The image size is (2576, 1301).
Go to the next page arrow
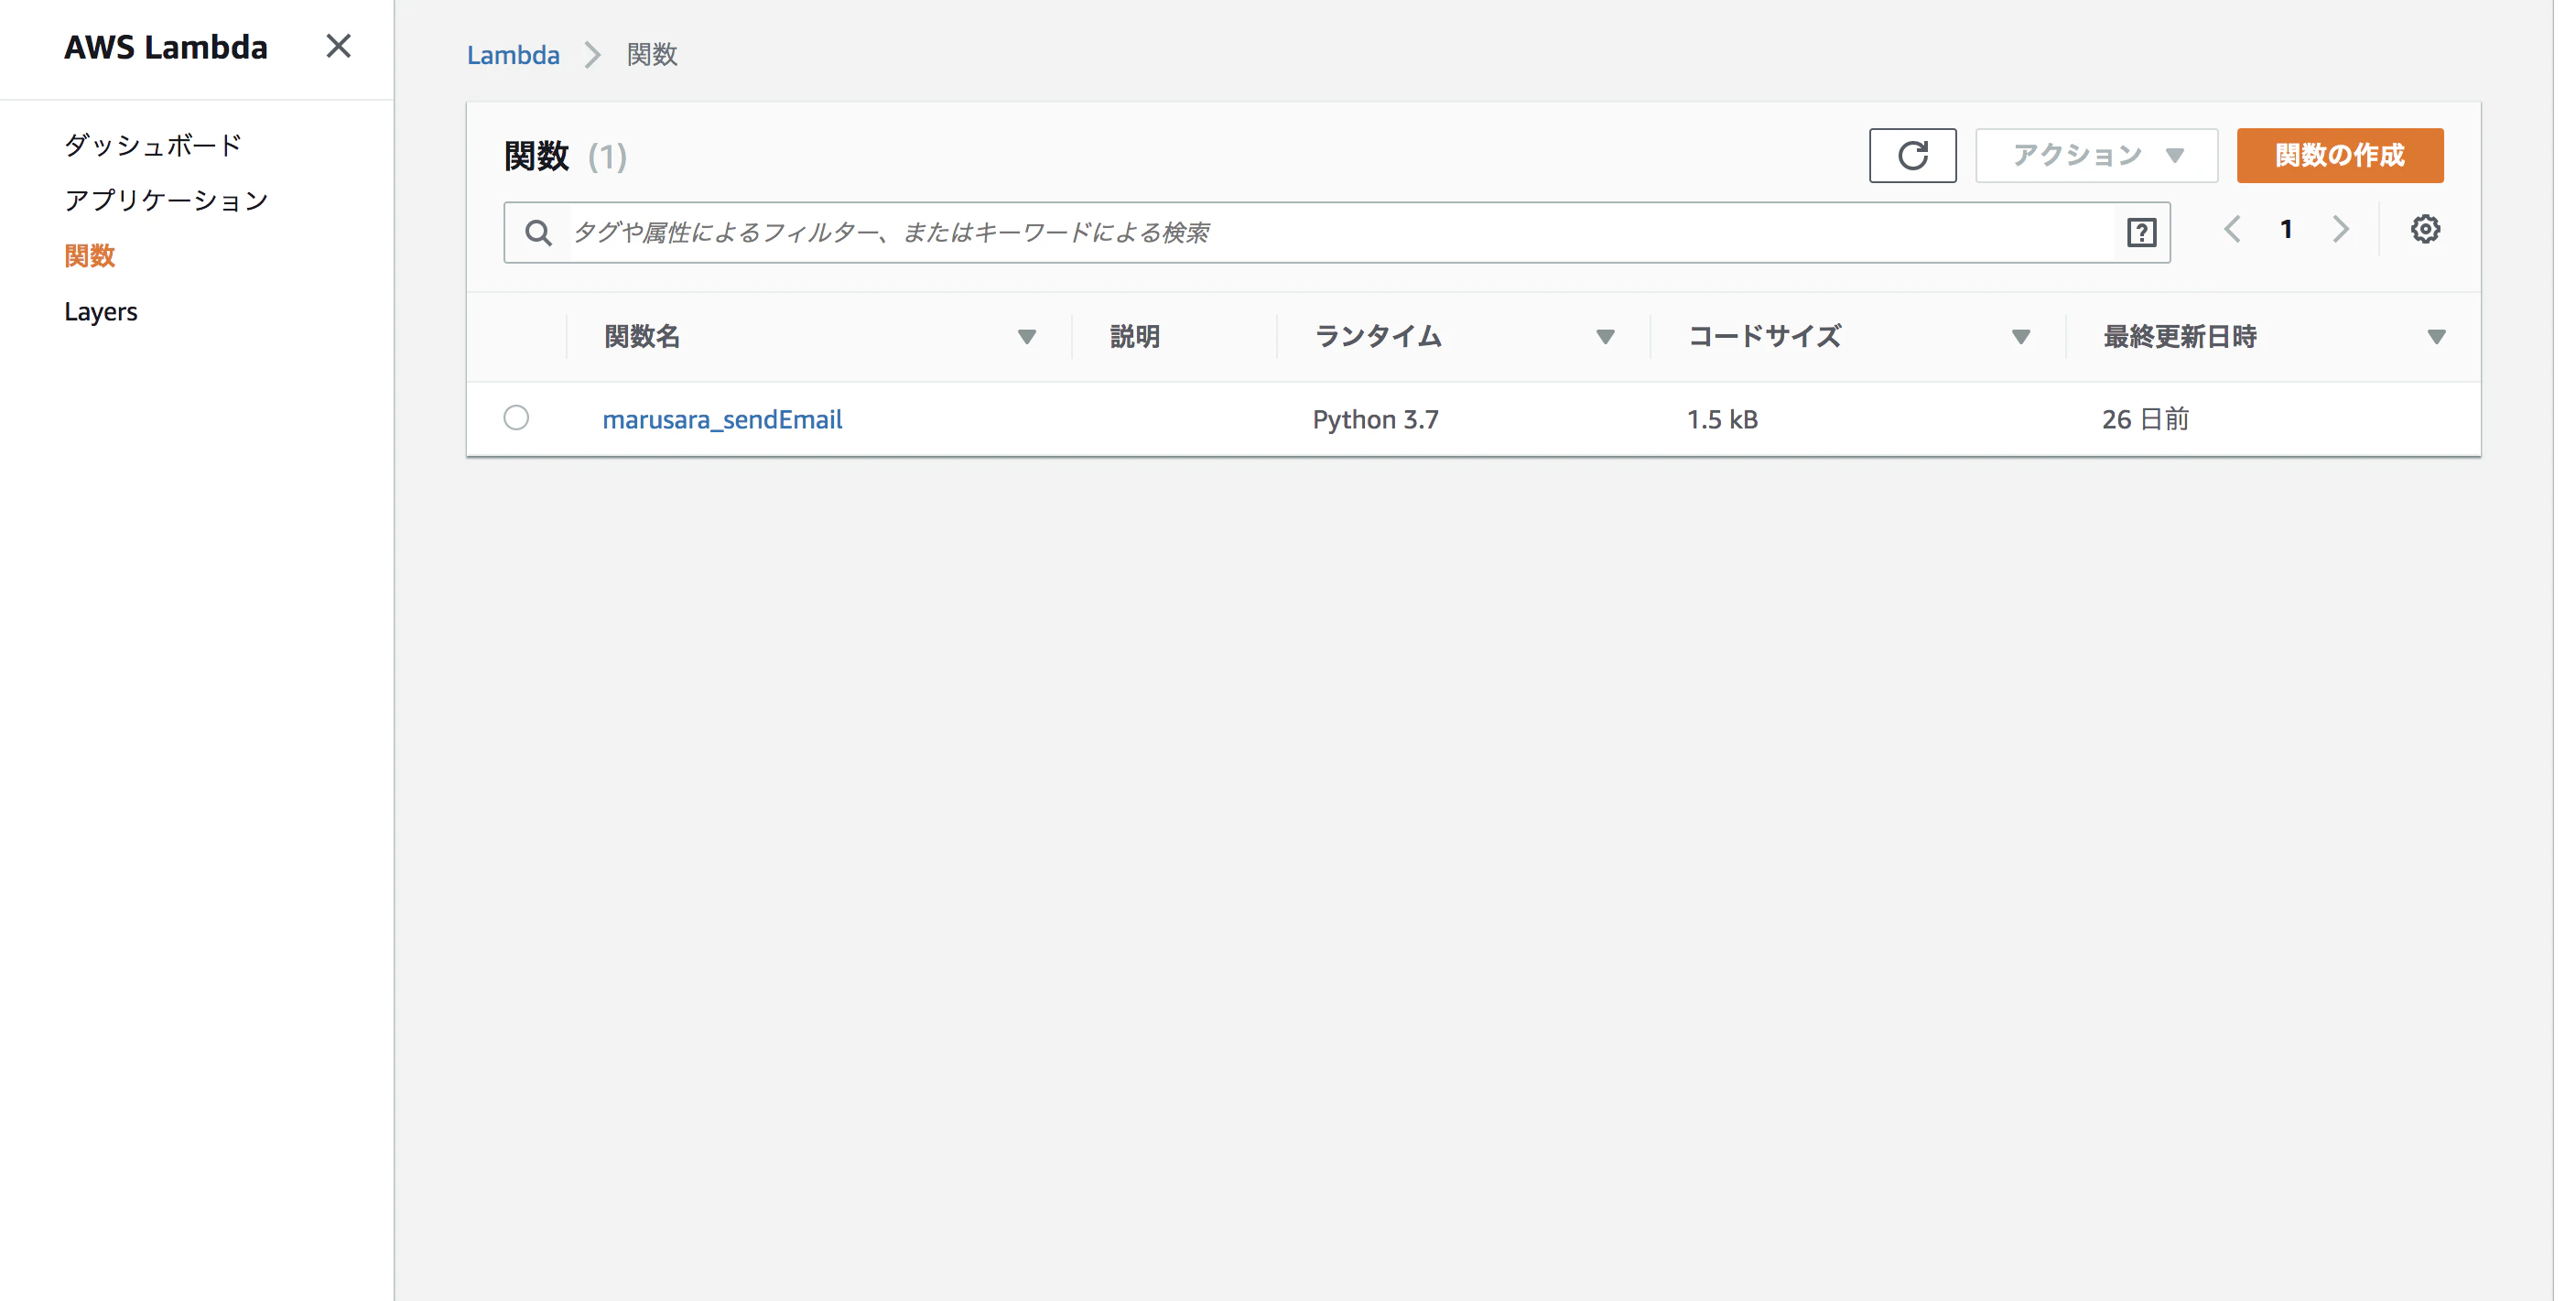coord(2340,230)
